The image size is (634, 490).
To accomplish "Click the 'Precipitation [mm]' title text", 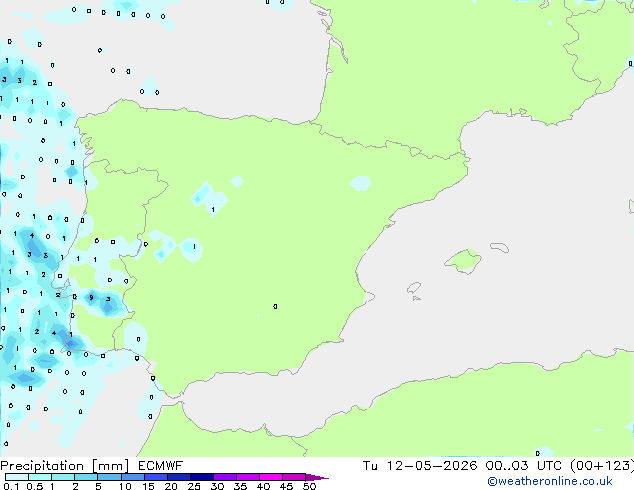I will (65, 466).
